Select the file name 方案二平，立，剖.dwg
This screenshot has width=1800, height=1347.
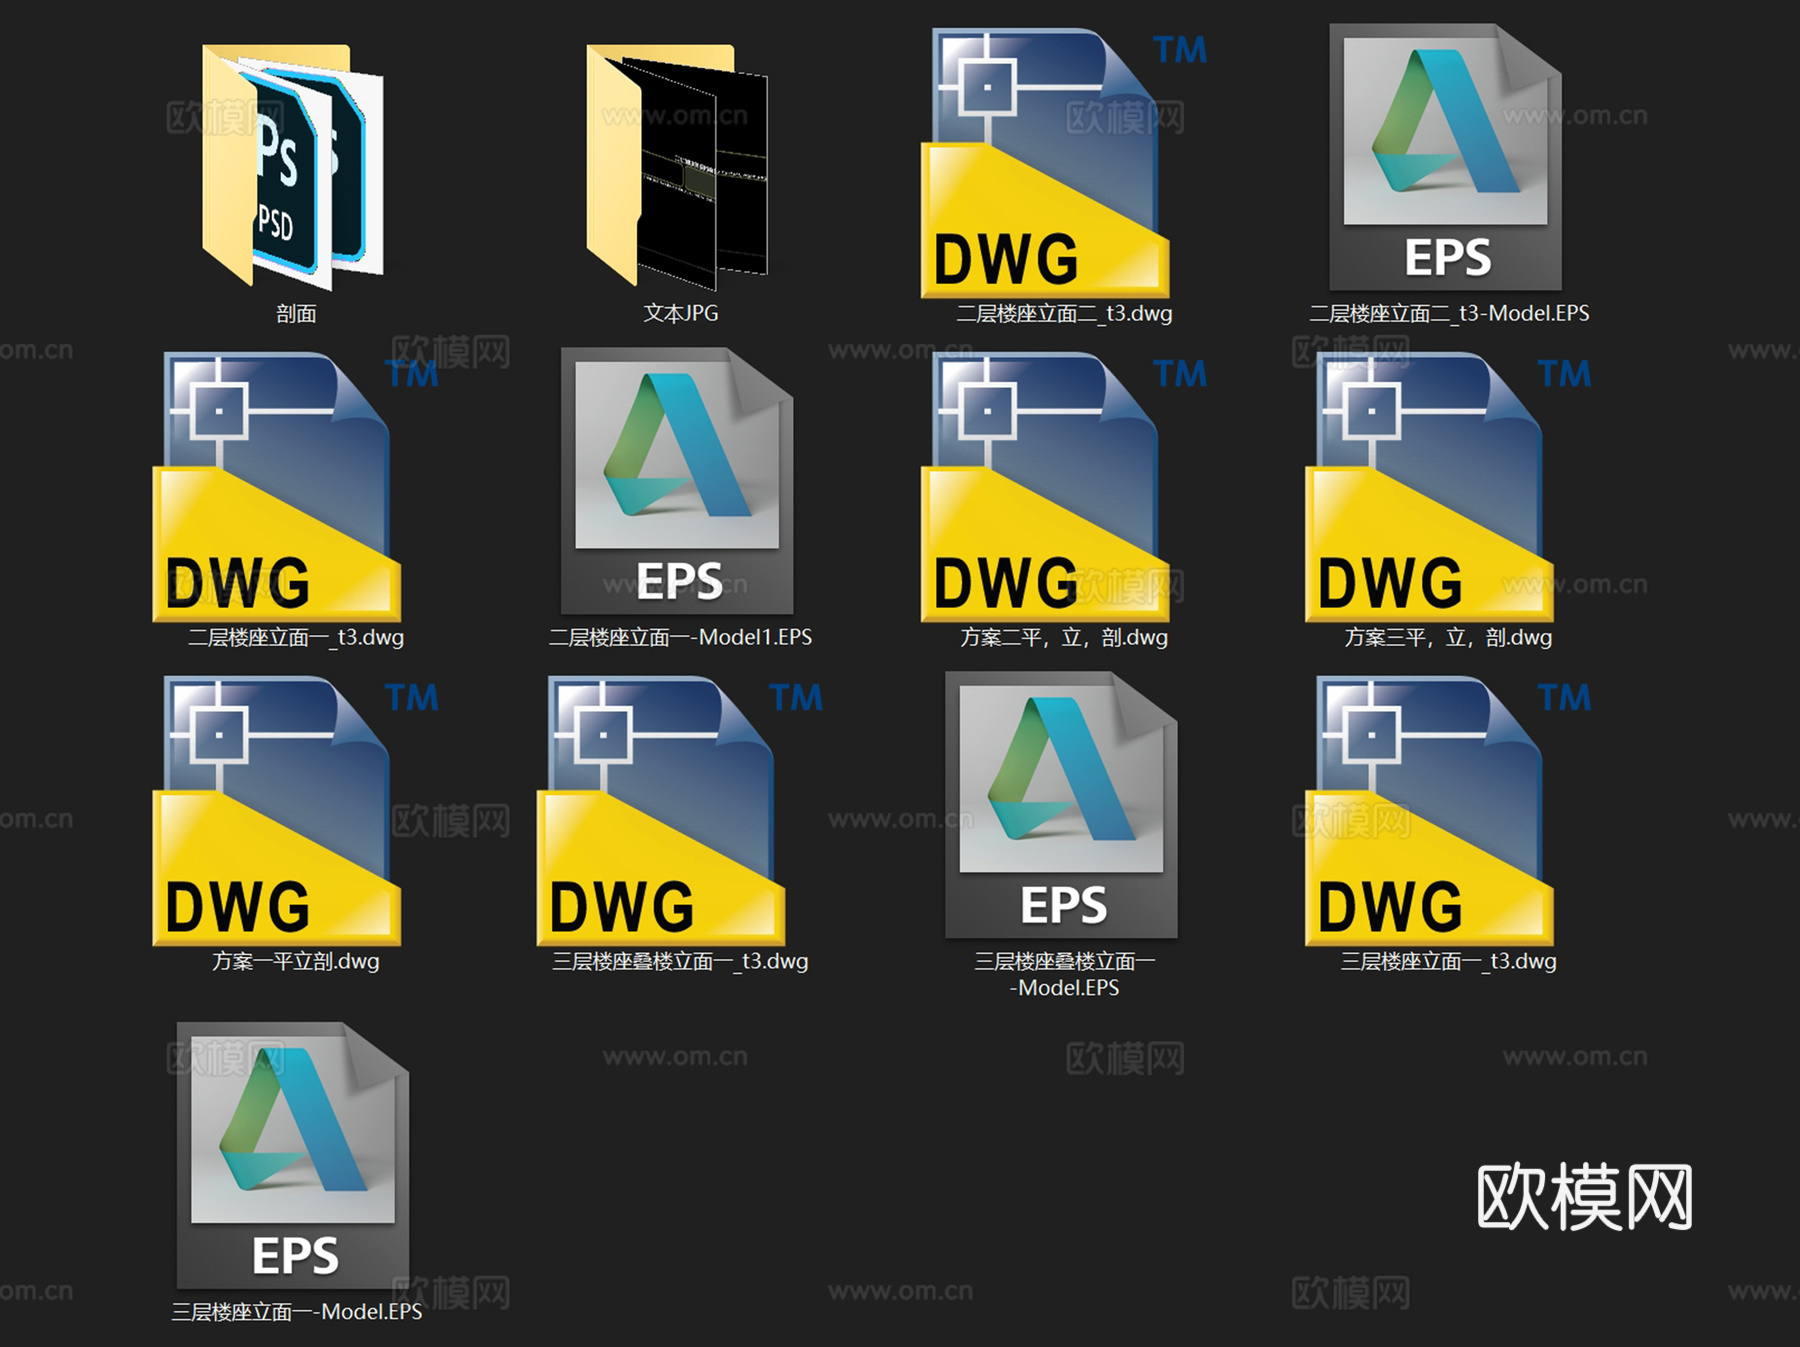[1064, 638]
